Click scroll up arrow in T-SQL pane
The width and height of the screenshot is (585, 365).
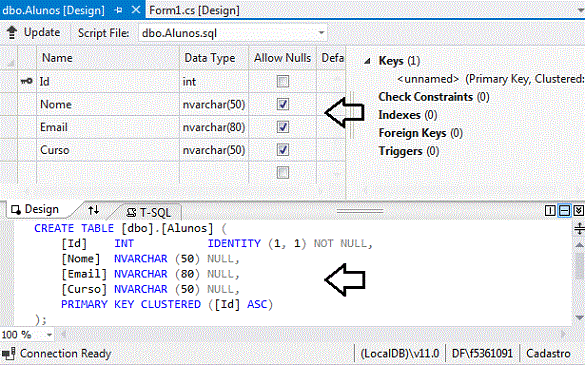click(x=579, y=245)
